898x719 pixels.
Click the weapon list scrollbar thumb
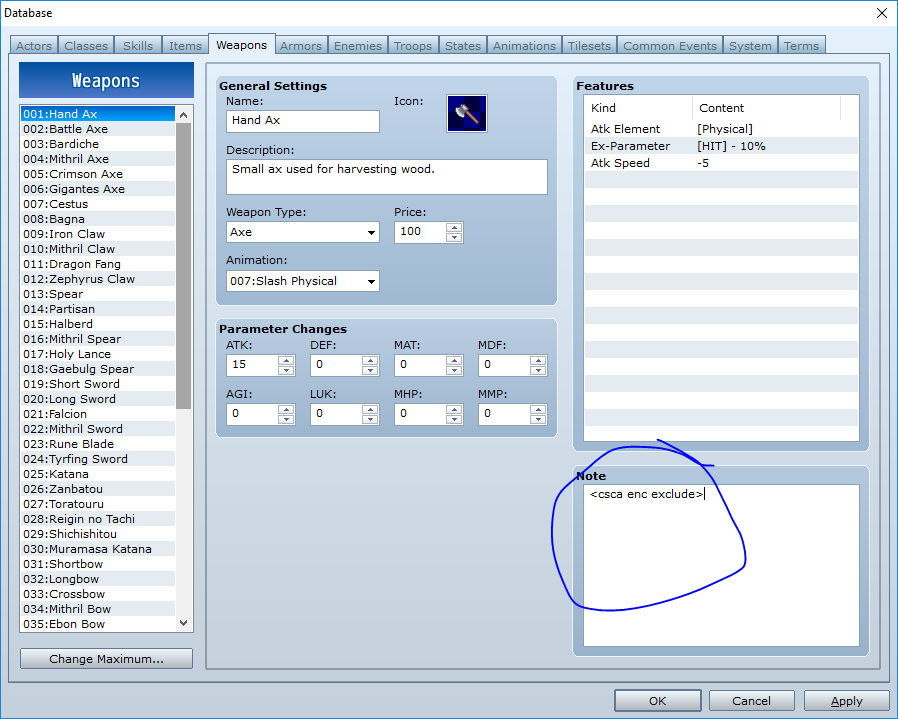click(x=183, y=265)
